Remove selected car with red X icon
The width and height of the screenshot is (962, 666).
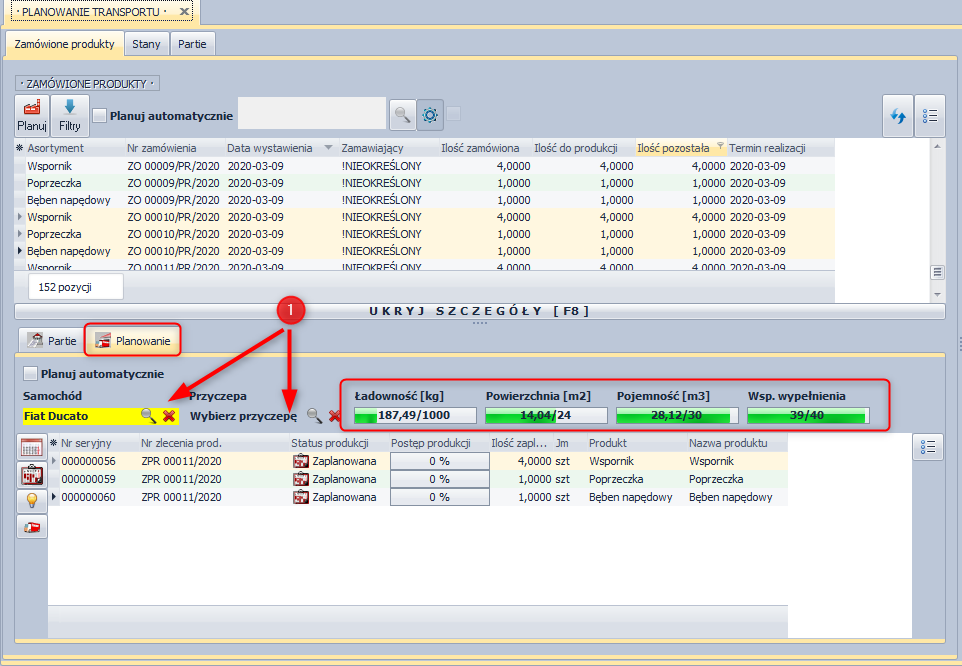(169, 415)
